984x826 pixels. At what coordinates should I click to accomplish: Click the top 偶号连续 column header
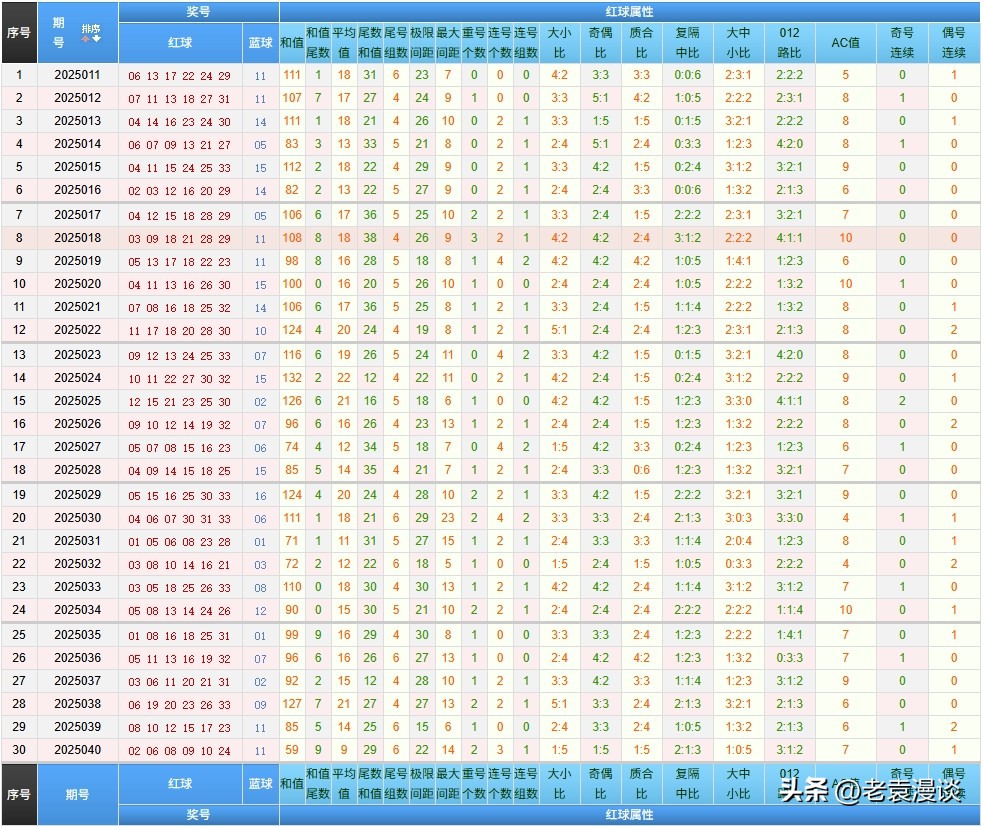954,43
